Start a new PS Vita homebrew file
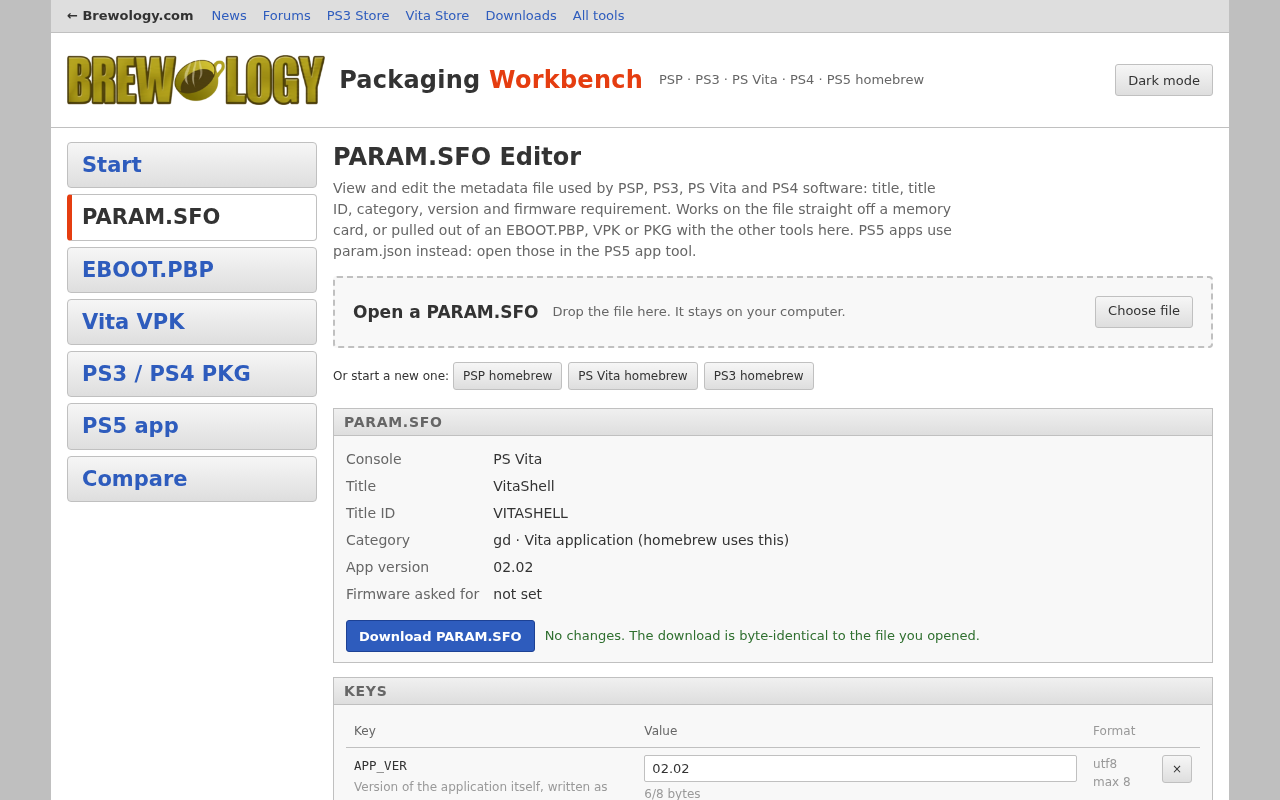The width and height of the screenshot is (1280, 800). point(633,376)
